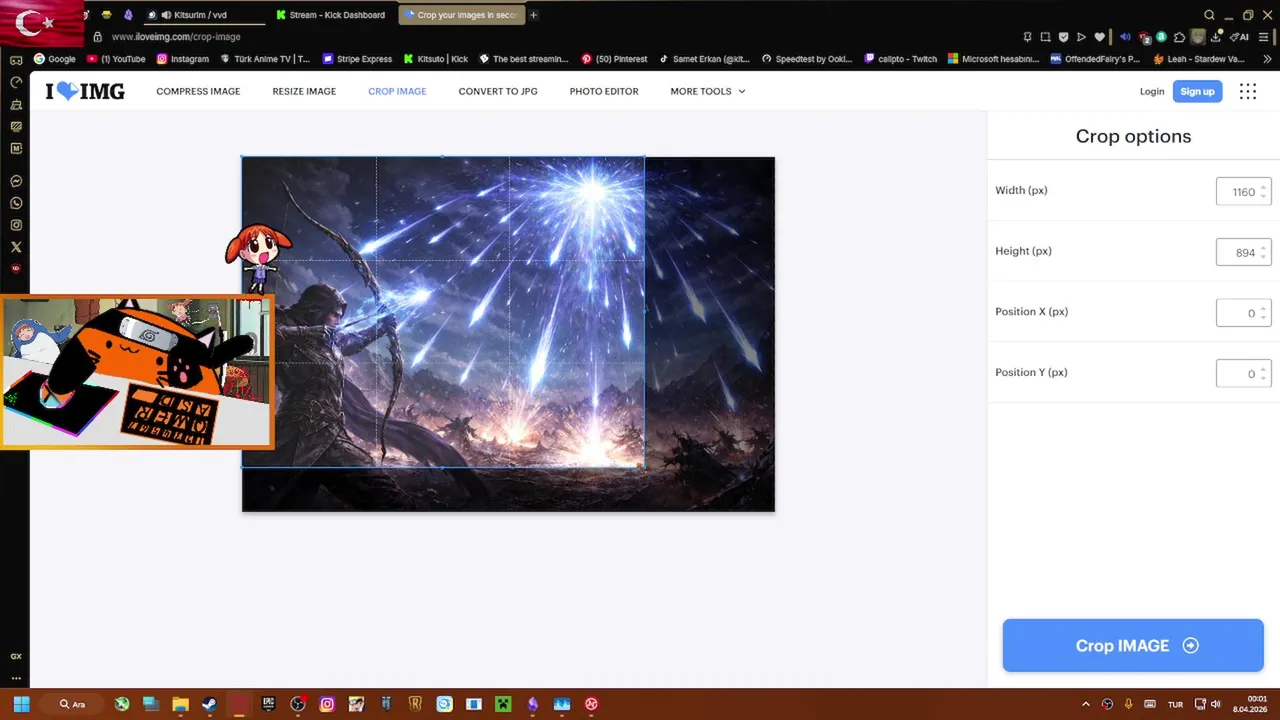
Task: Click the AI button in the browser toolbar
Action: pos(1238,37)
